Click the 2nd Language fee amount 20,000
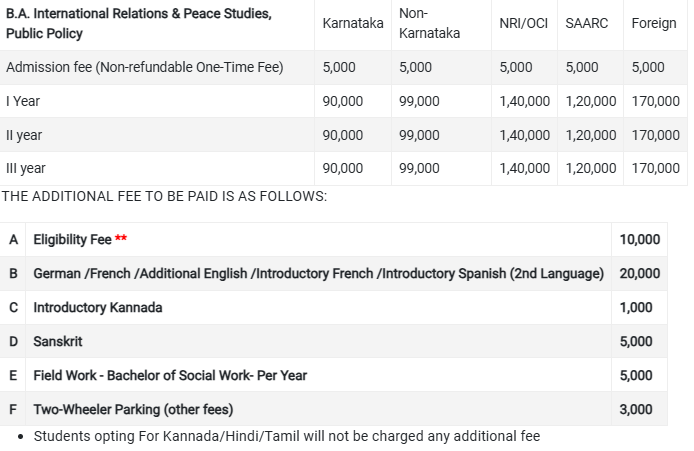694x451 pixels. [x=640, y=273]
